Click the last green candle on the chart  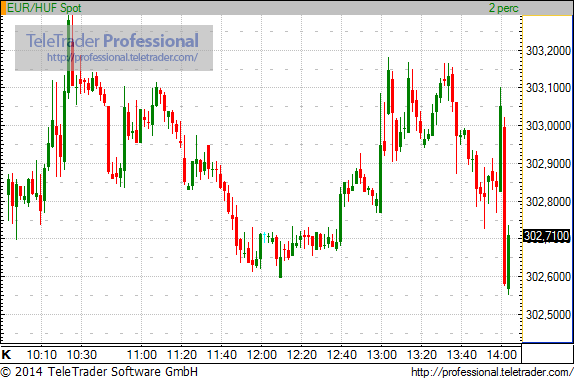point(508,262)
